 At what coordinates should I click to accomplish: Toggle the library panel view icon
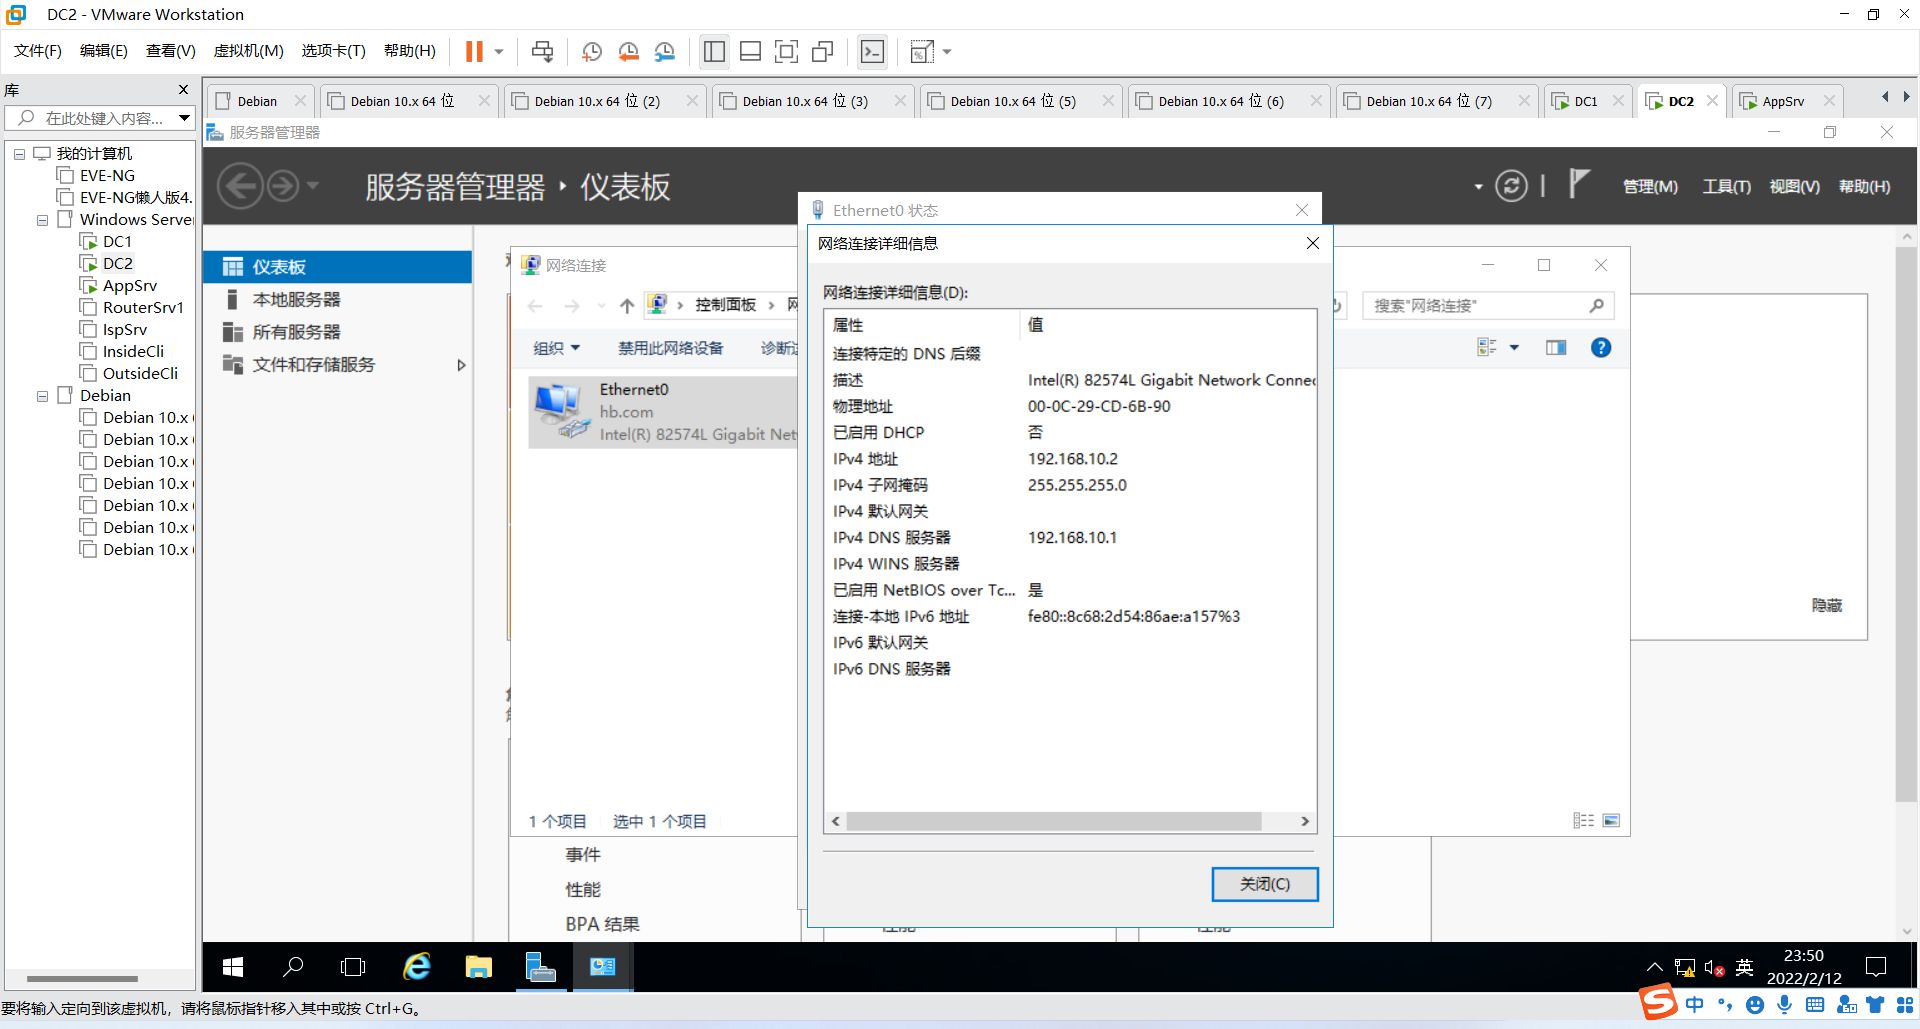(714, 51)
